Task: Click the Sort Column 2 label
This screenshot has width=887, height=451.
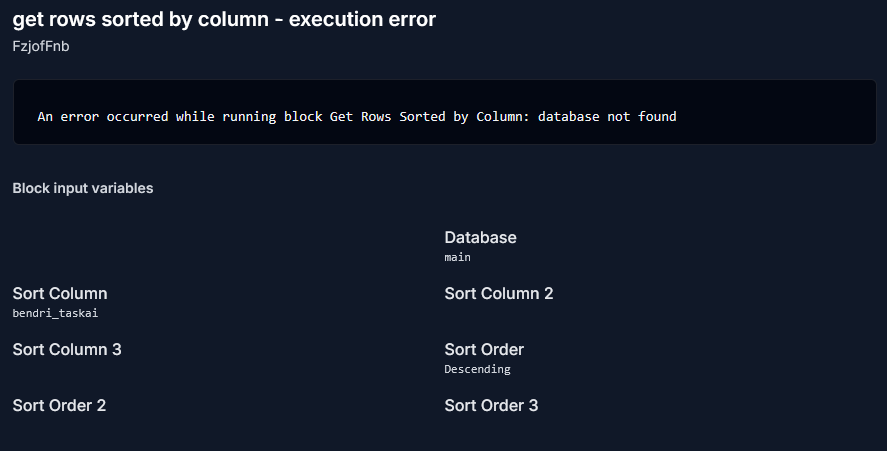Action: 499,293
